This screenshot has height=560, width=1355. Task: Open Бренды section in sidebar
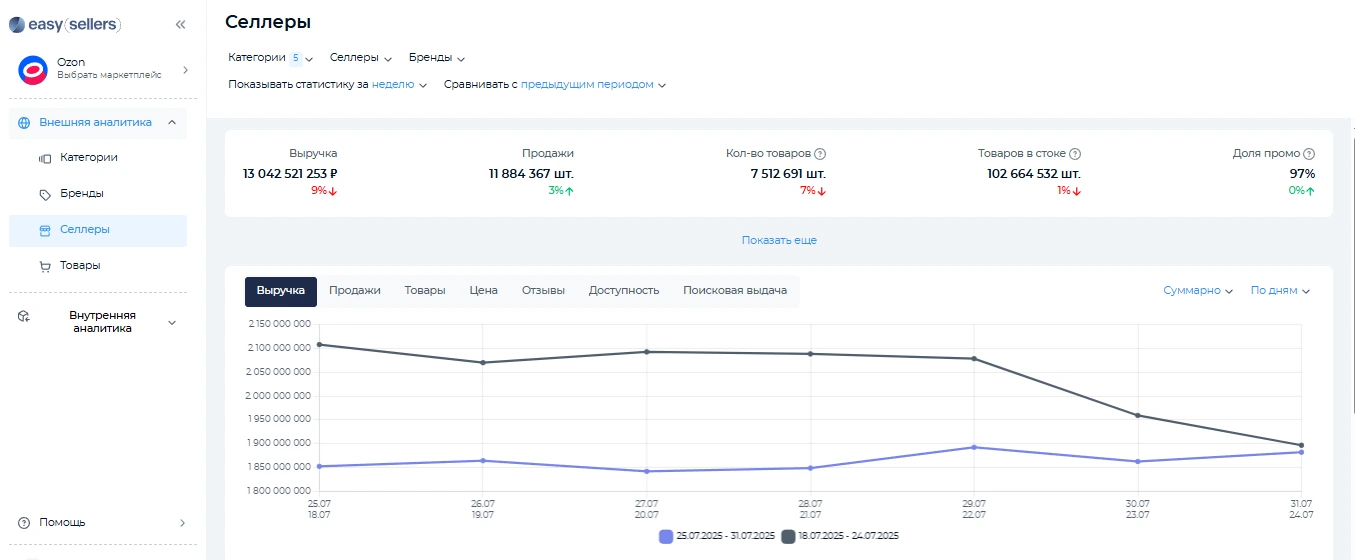tap(81, 193)
